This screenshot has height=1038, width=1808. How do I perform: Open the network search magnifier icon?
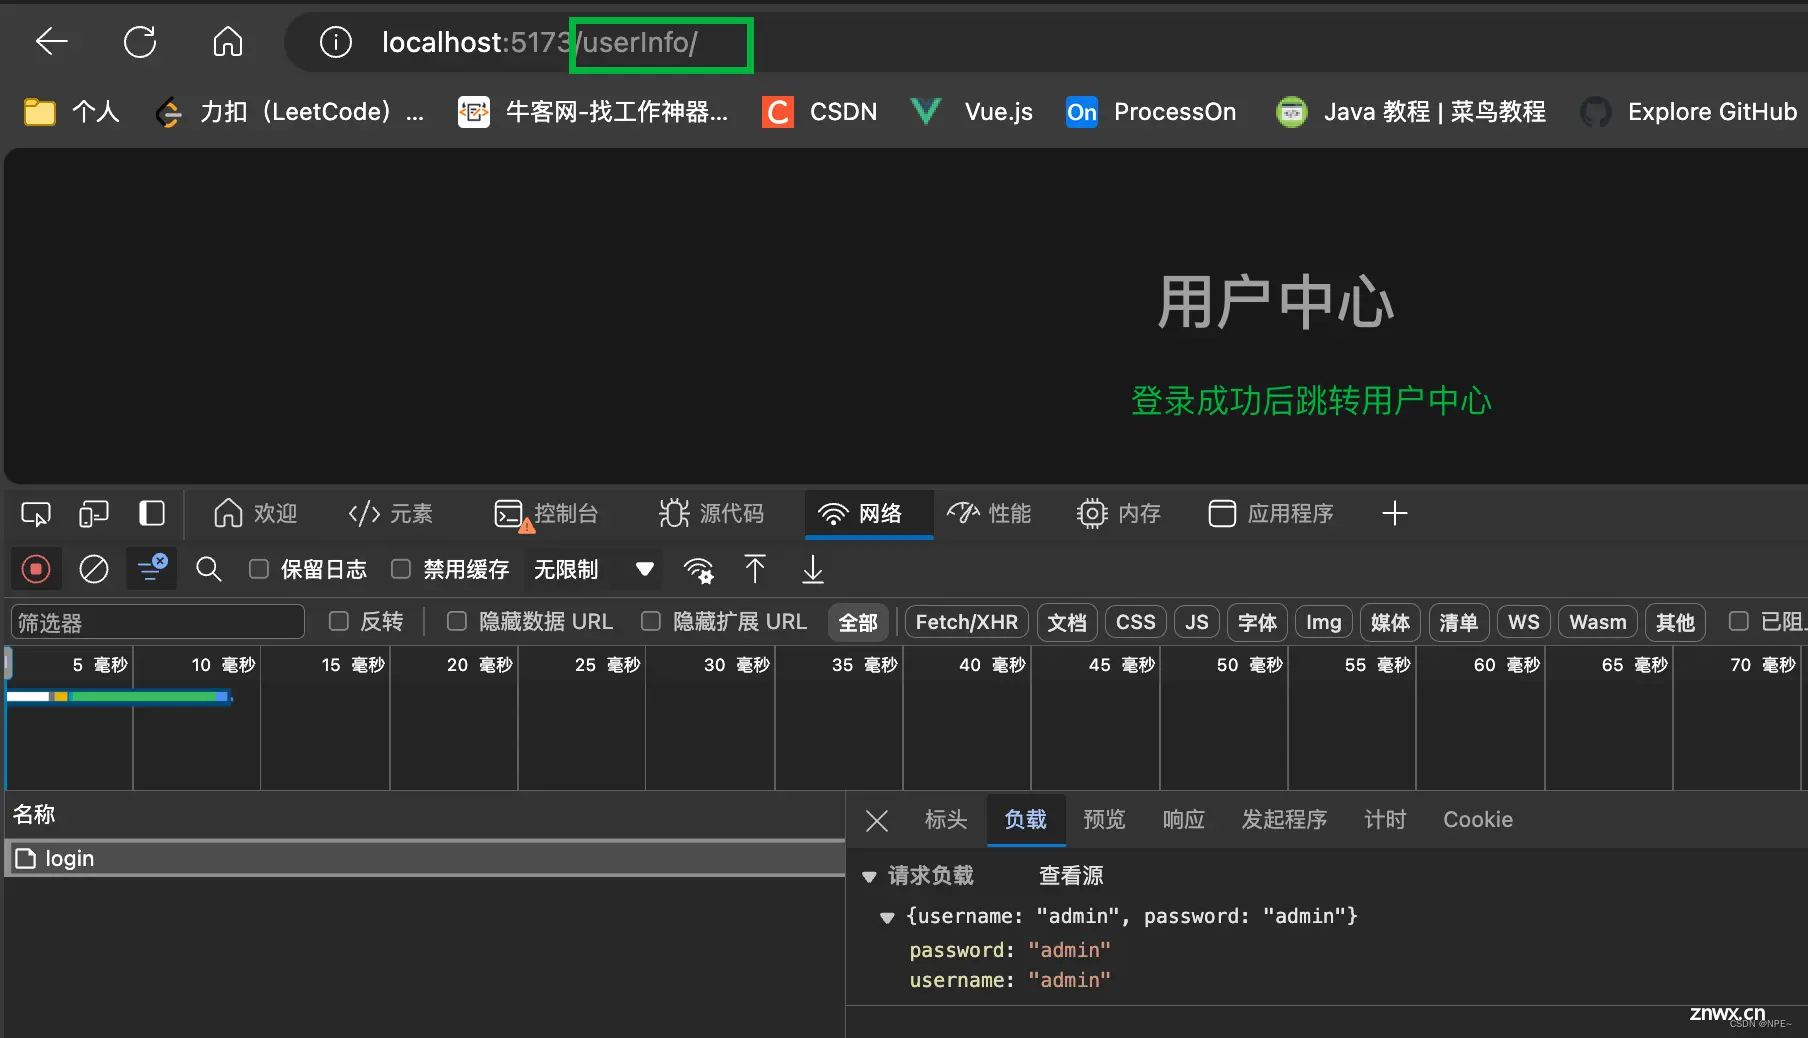coord(209,570)
